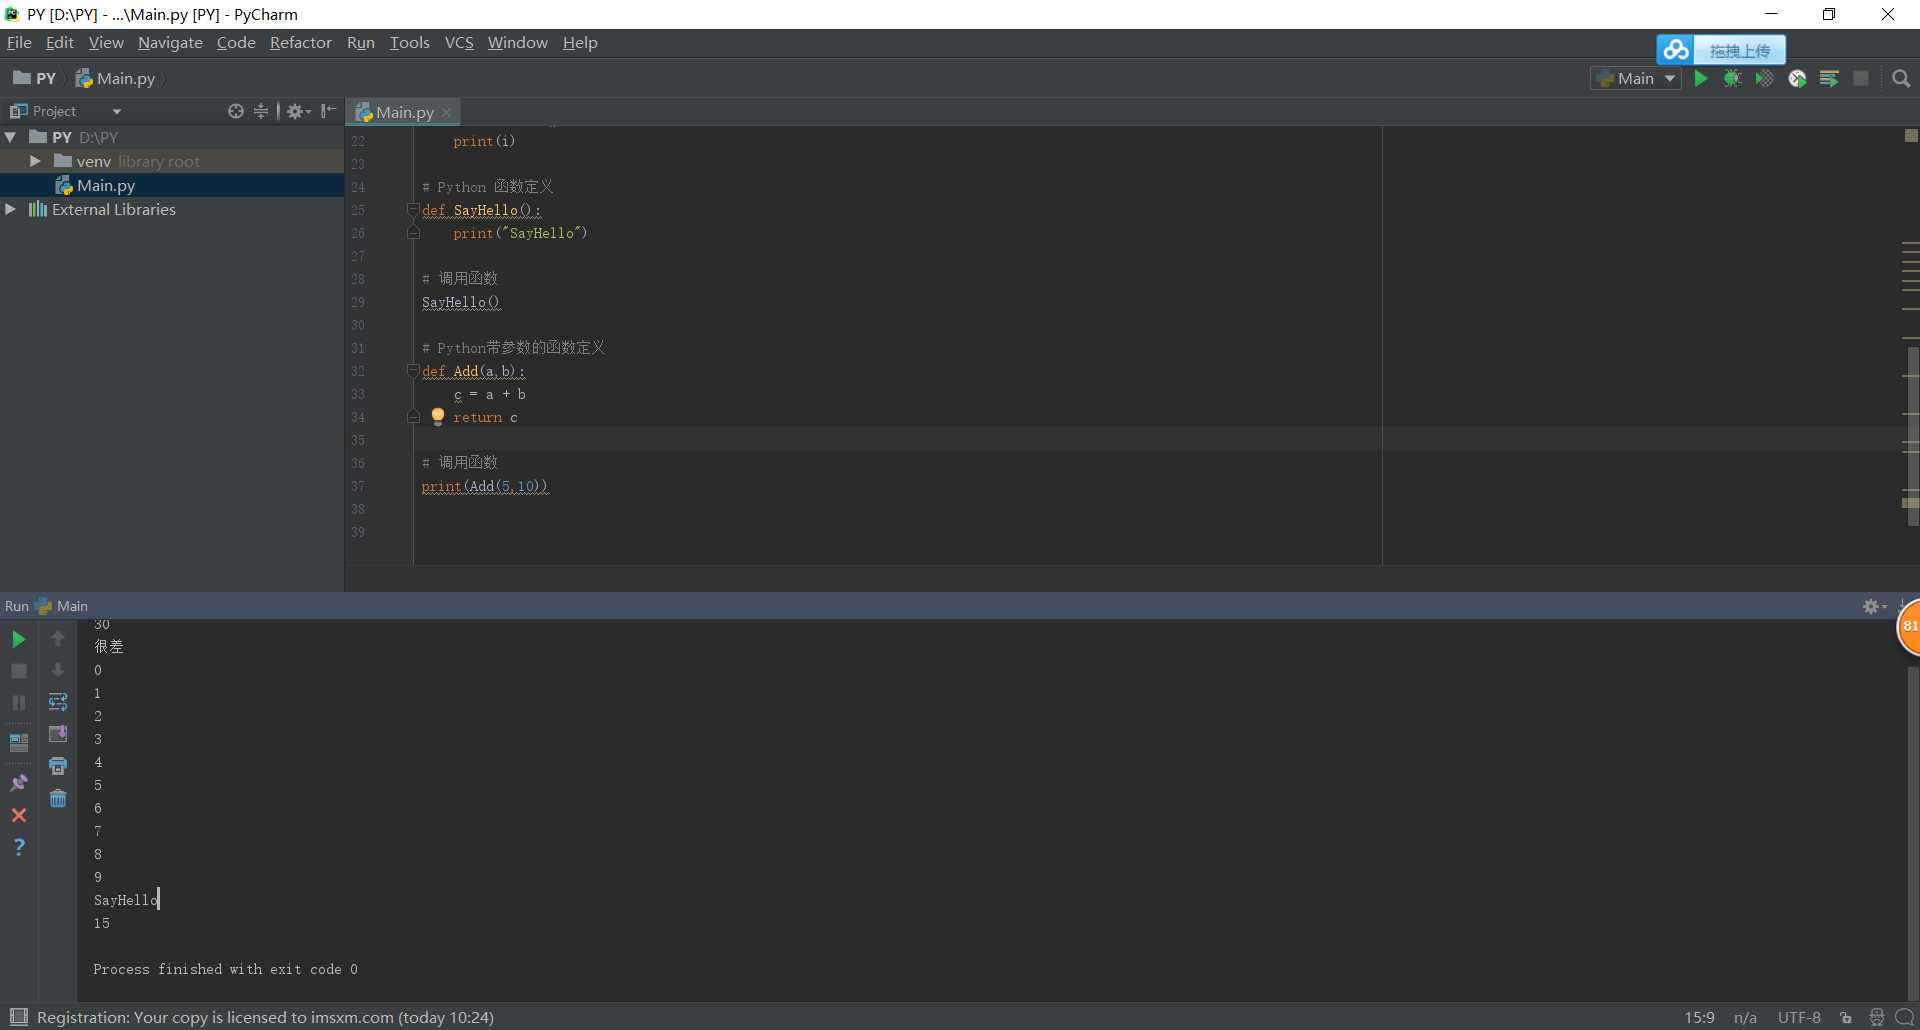Run Main with coverage
The width and height of the screenshot is (1920, 1030).
coord(1765,79)
